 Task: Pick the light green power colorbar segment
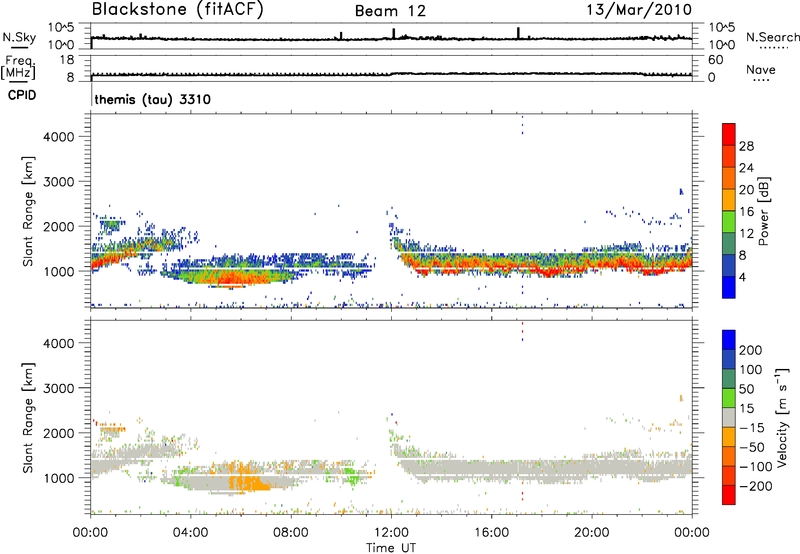tap(729, 222)
